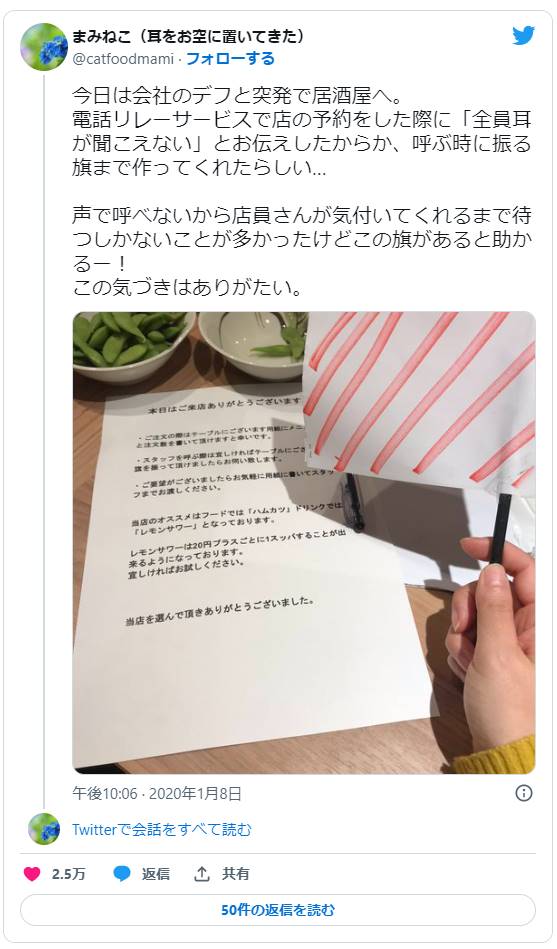Click the blue reply bubble icon
The height and width of the screenshot is (949, 557).
pyautogui.click(x=122, y=874)
